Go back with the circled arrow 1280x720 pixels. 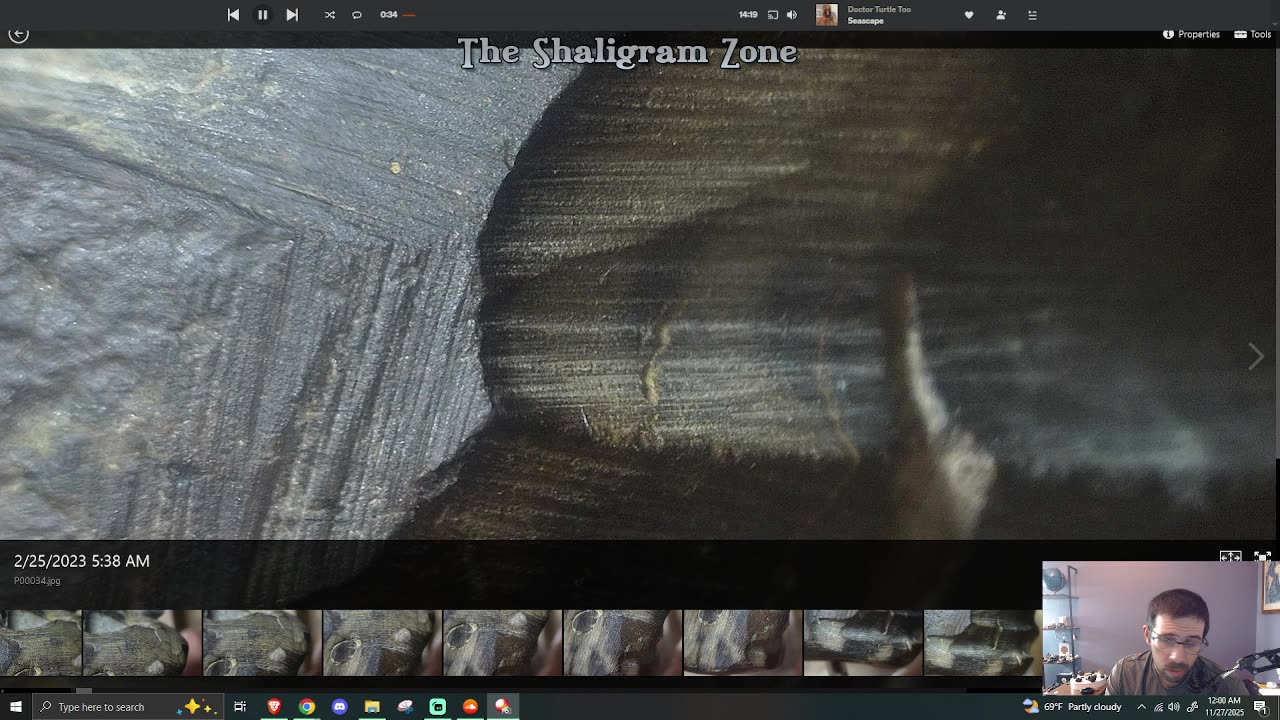(x=18, y=34)
